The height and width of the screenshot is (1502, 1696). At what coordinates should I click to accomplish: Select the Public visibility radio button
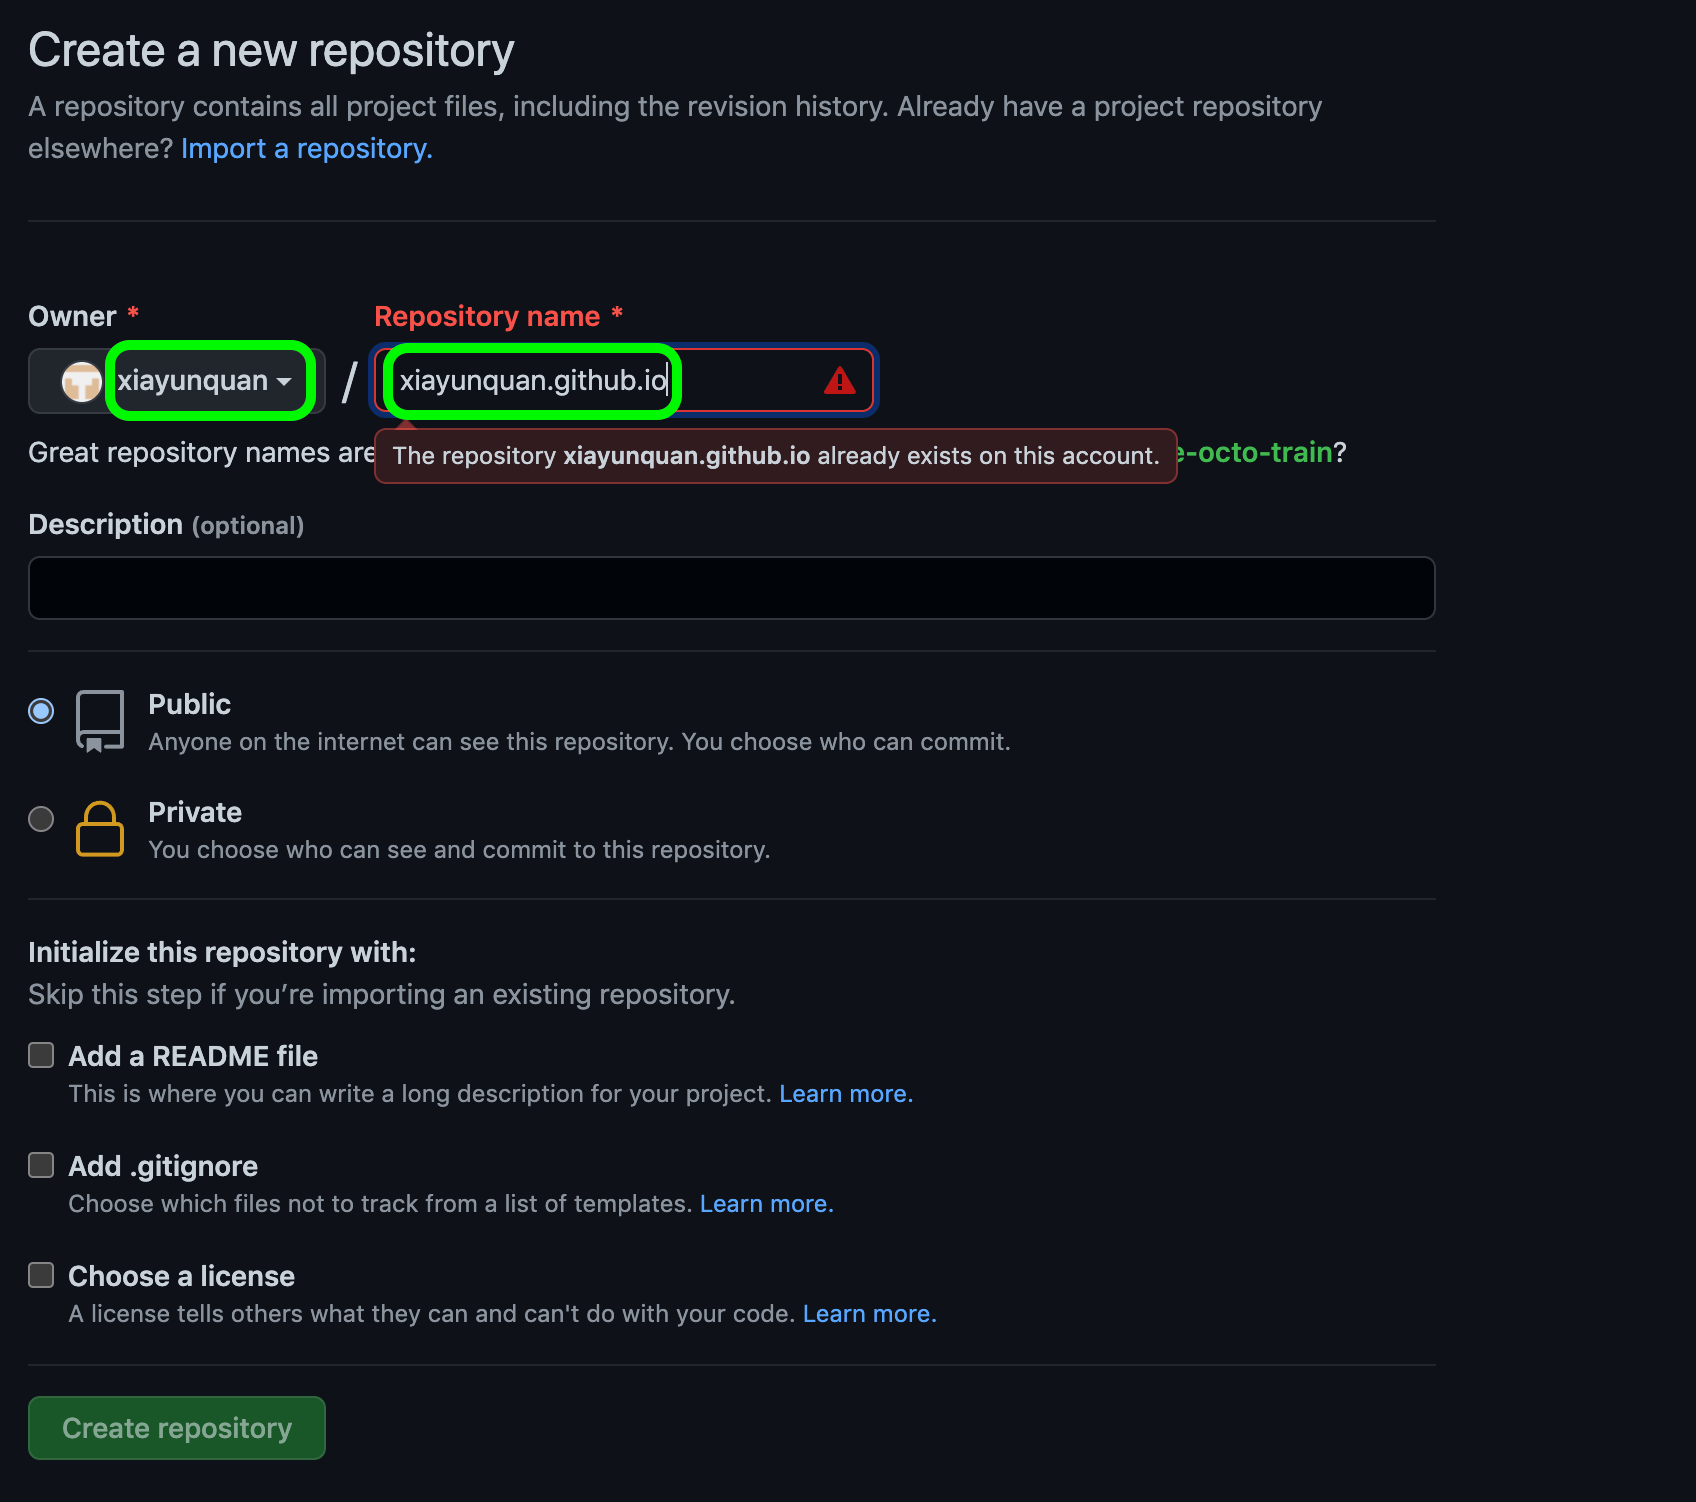point(41,711)
